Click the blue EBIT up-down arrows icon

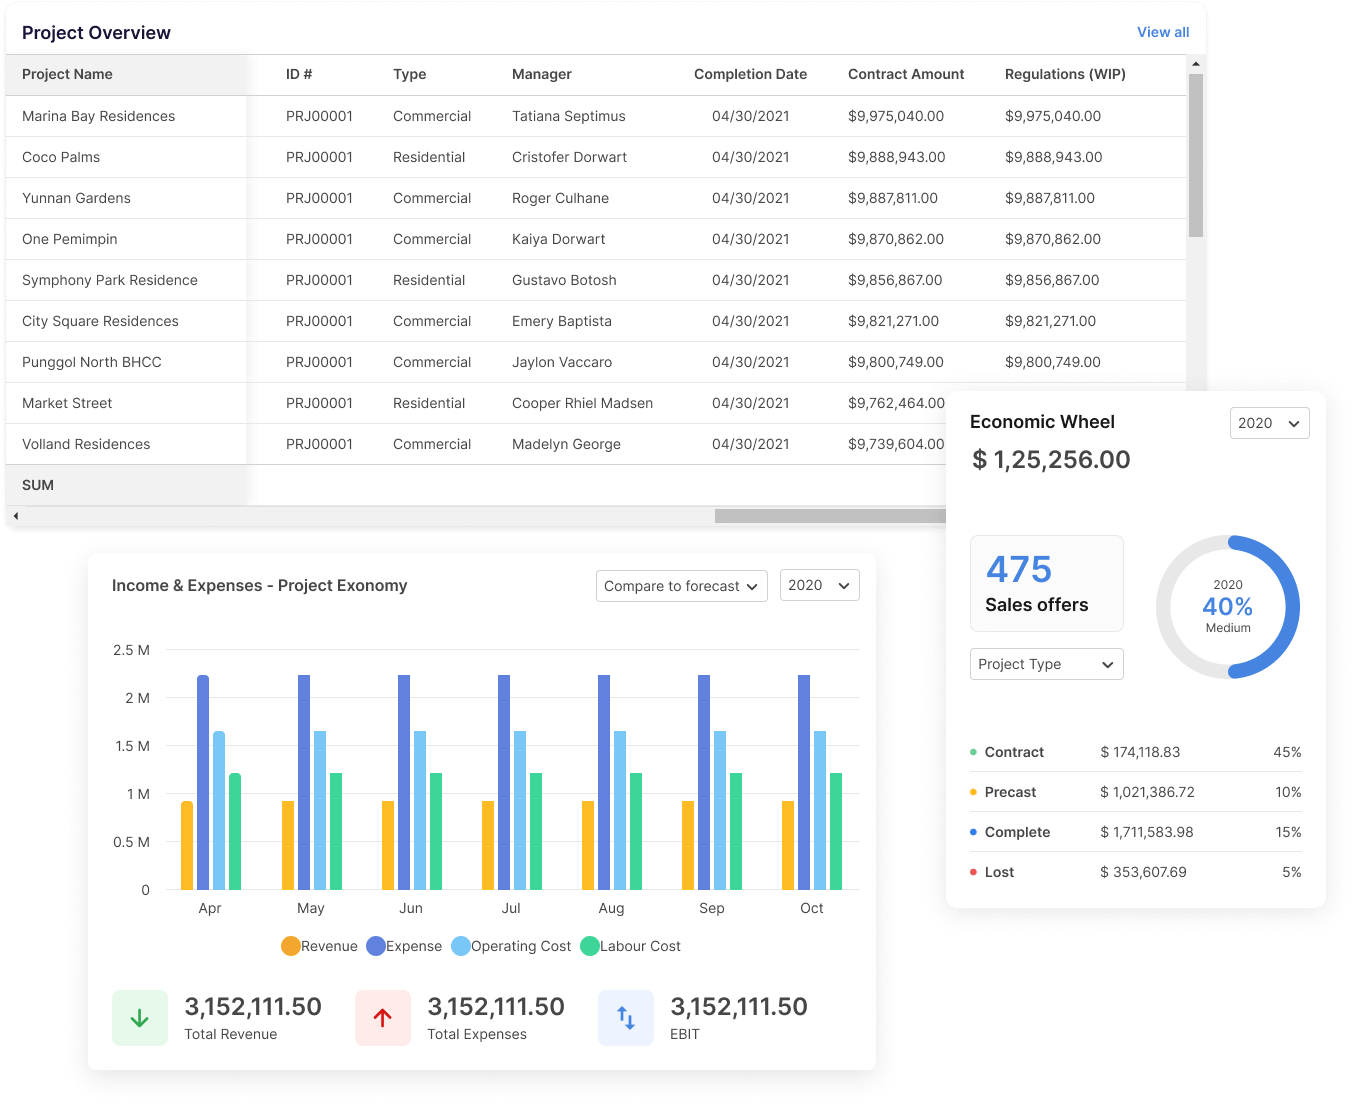626,1018
